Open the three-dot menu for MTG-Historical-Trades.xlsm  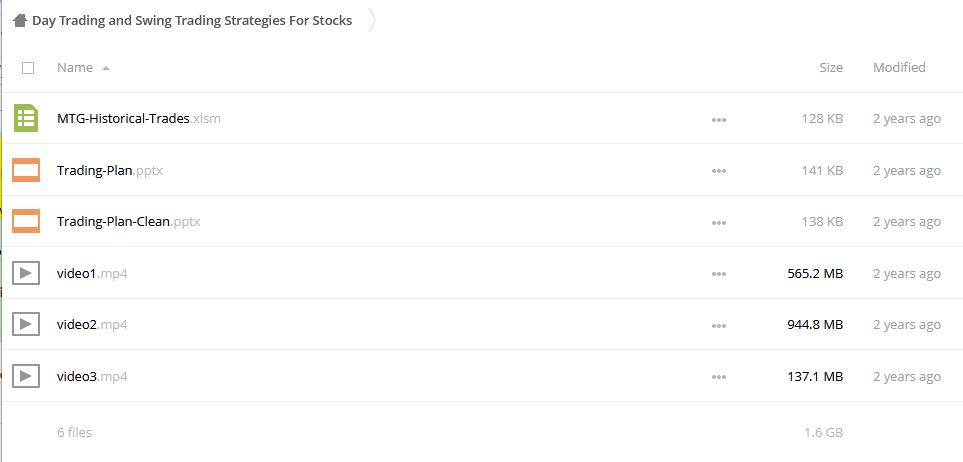(719, 120)
